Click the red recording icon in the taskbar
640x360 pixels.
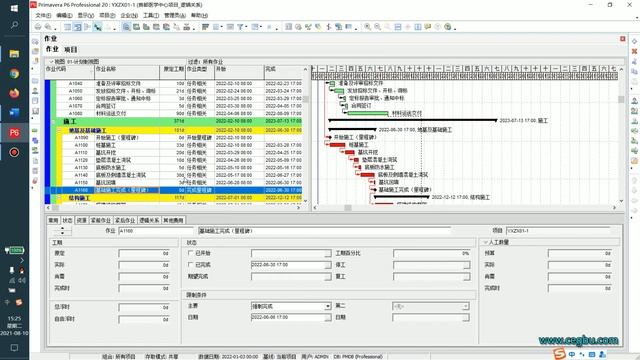(14, 152)
